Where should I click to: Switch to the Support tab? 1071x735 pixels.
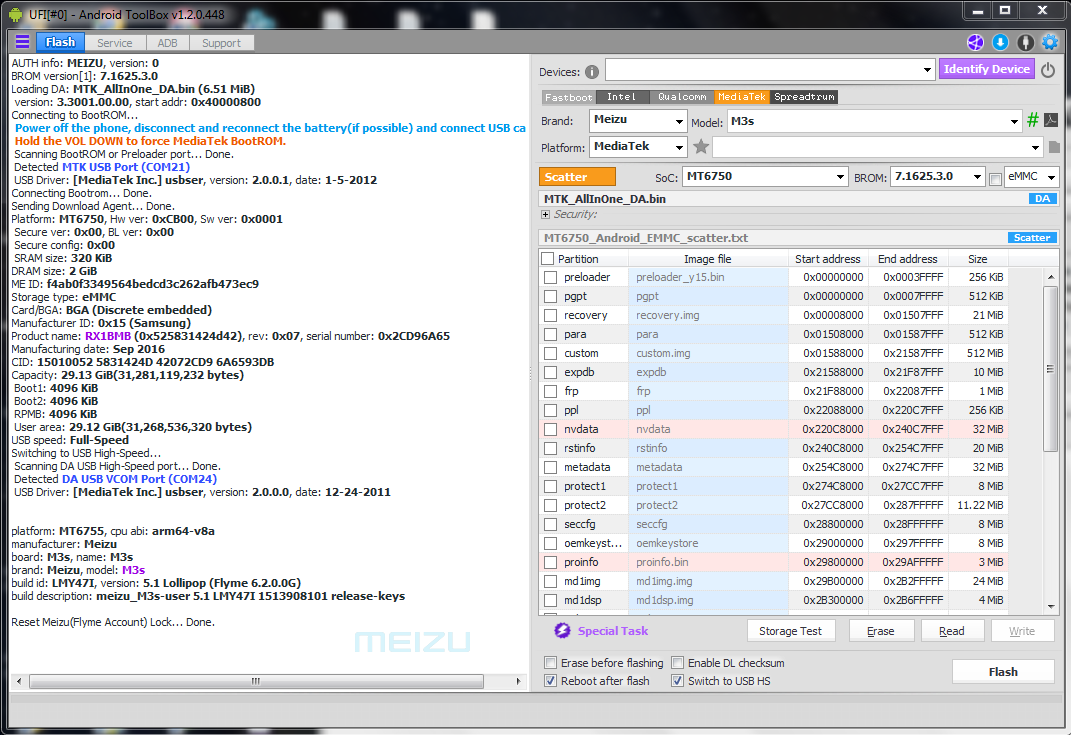pyautogui.click(x=221, y=43)
